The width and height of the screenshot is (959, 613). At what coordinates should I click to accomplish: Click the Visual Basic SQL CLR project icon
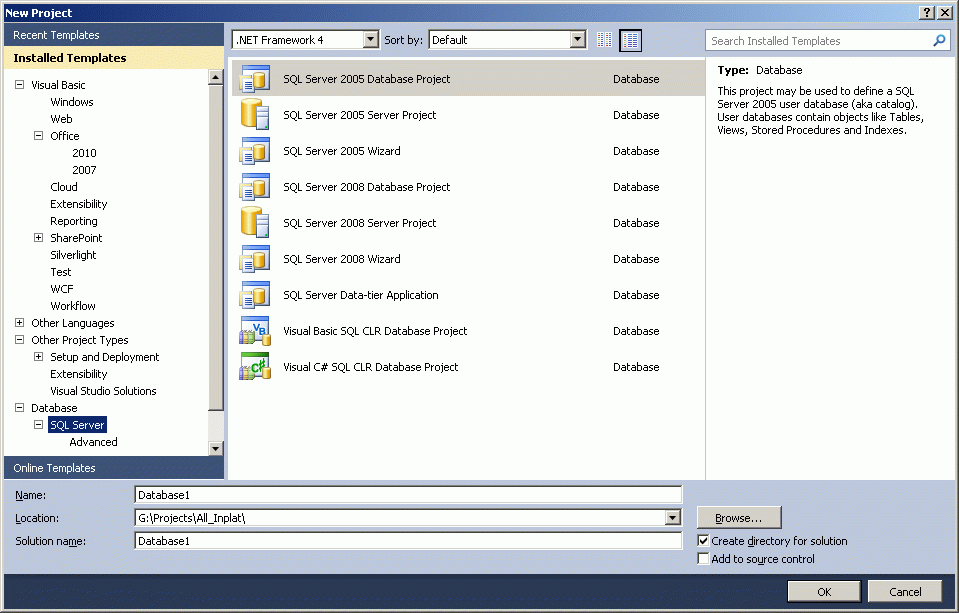click(x=255, y=331)
